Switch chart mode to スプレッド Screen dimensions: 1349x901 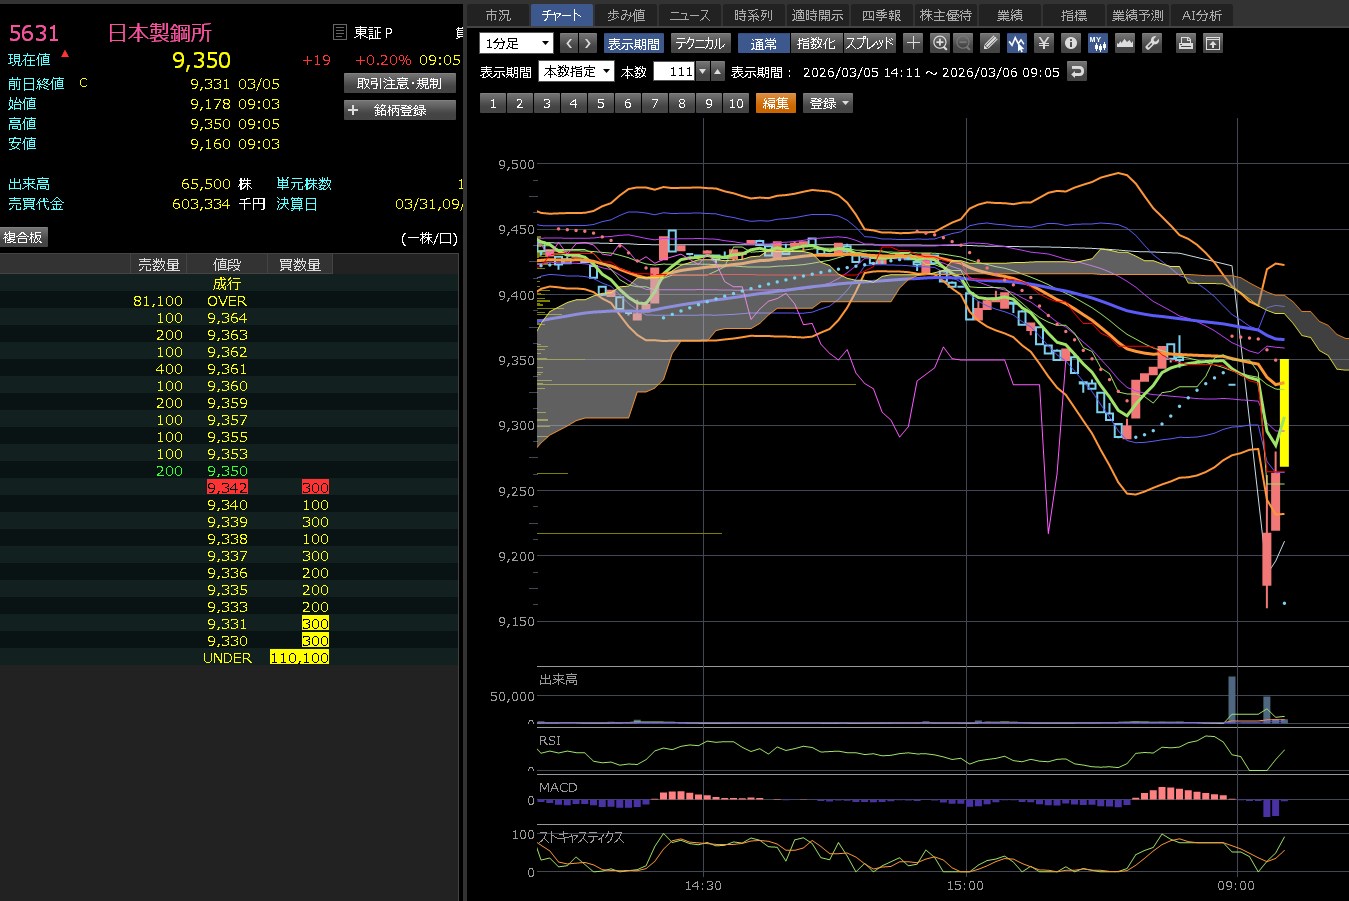pyautogui.click(x=869, y=44)
